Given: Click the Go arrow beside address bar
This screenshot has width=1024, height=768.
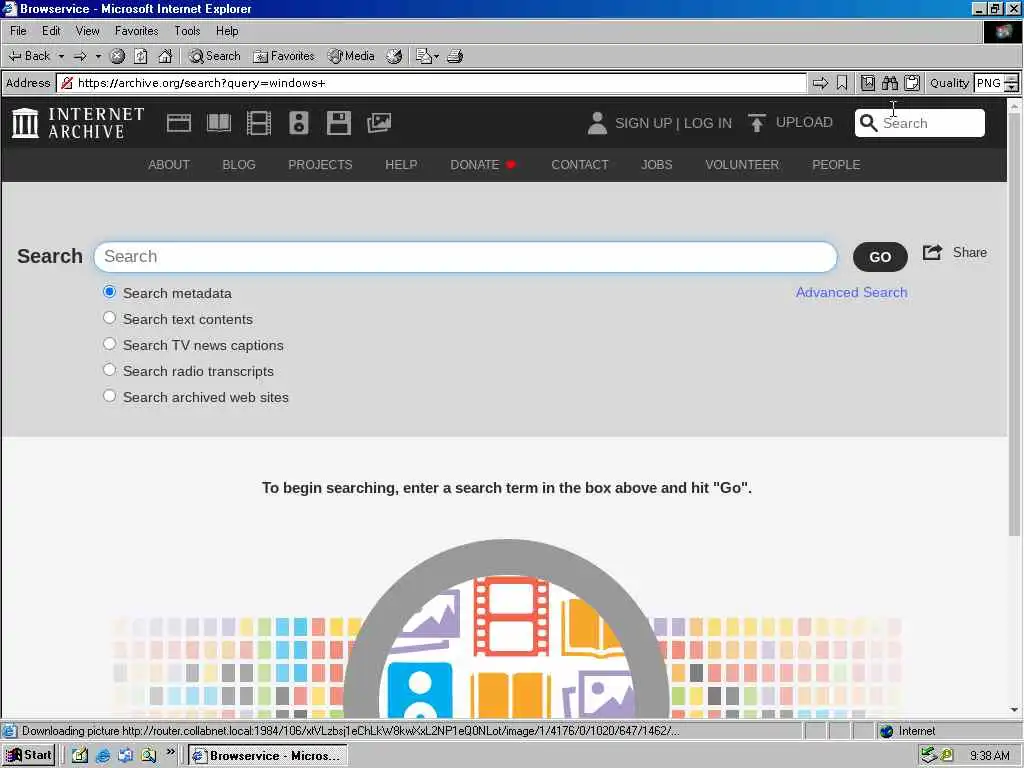Looking at the screenshot, I should pyautogui.click(x=820, y=83).
